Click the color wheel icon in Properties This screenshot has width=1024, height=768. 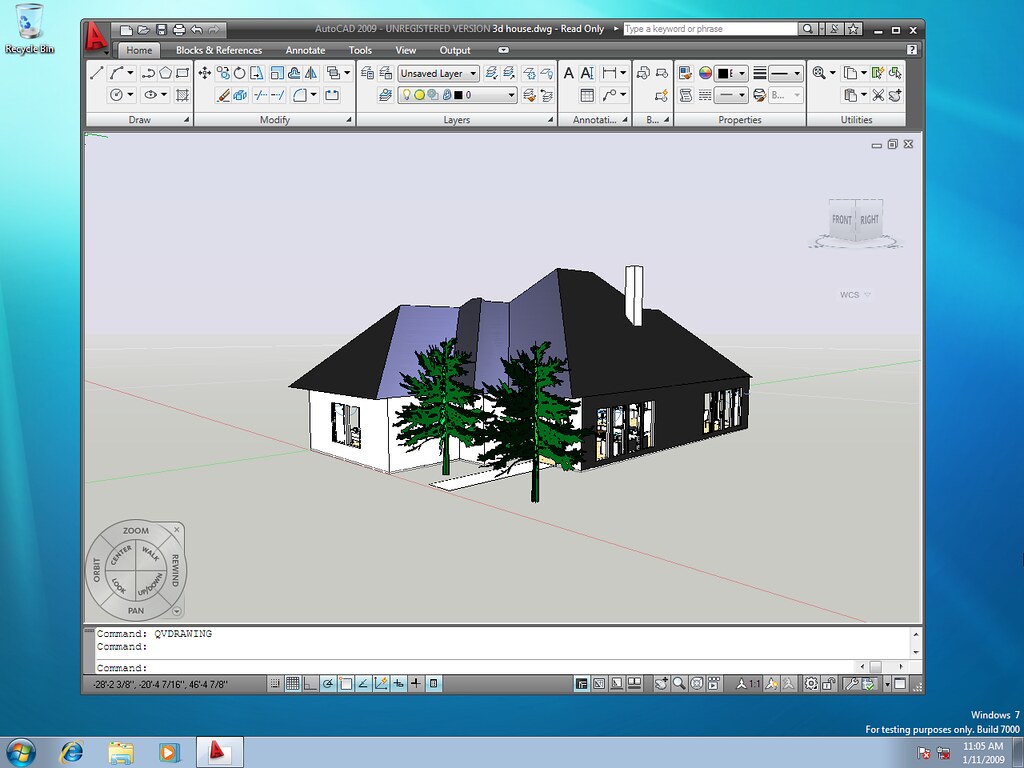[705, 73]
